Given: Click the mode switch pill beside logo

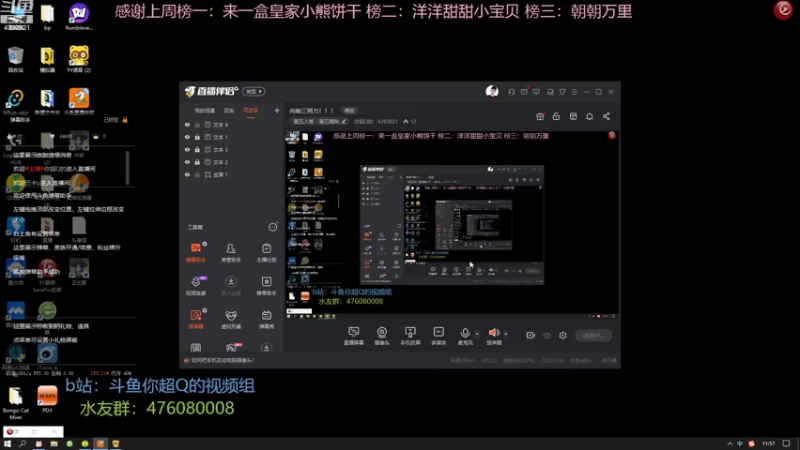Looking at the screenshot, I should 254,91.
